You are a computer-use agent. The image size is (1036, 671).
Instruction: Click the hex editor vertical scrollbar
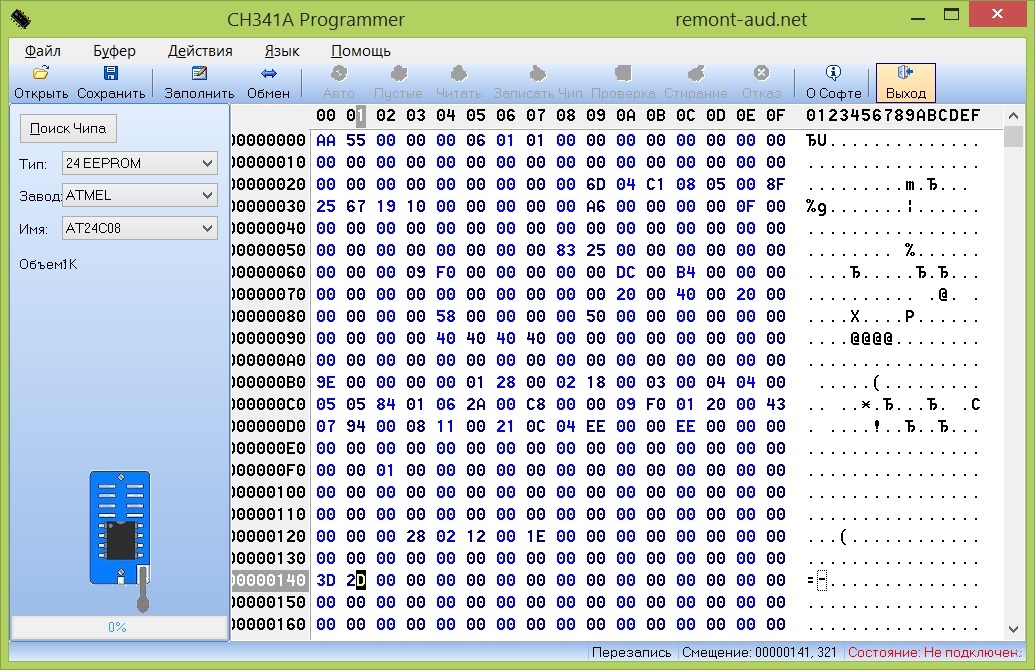(x=1013, y=380)
